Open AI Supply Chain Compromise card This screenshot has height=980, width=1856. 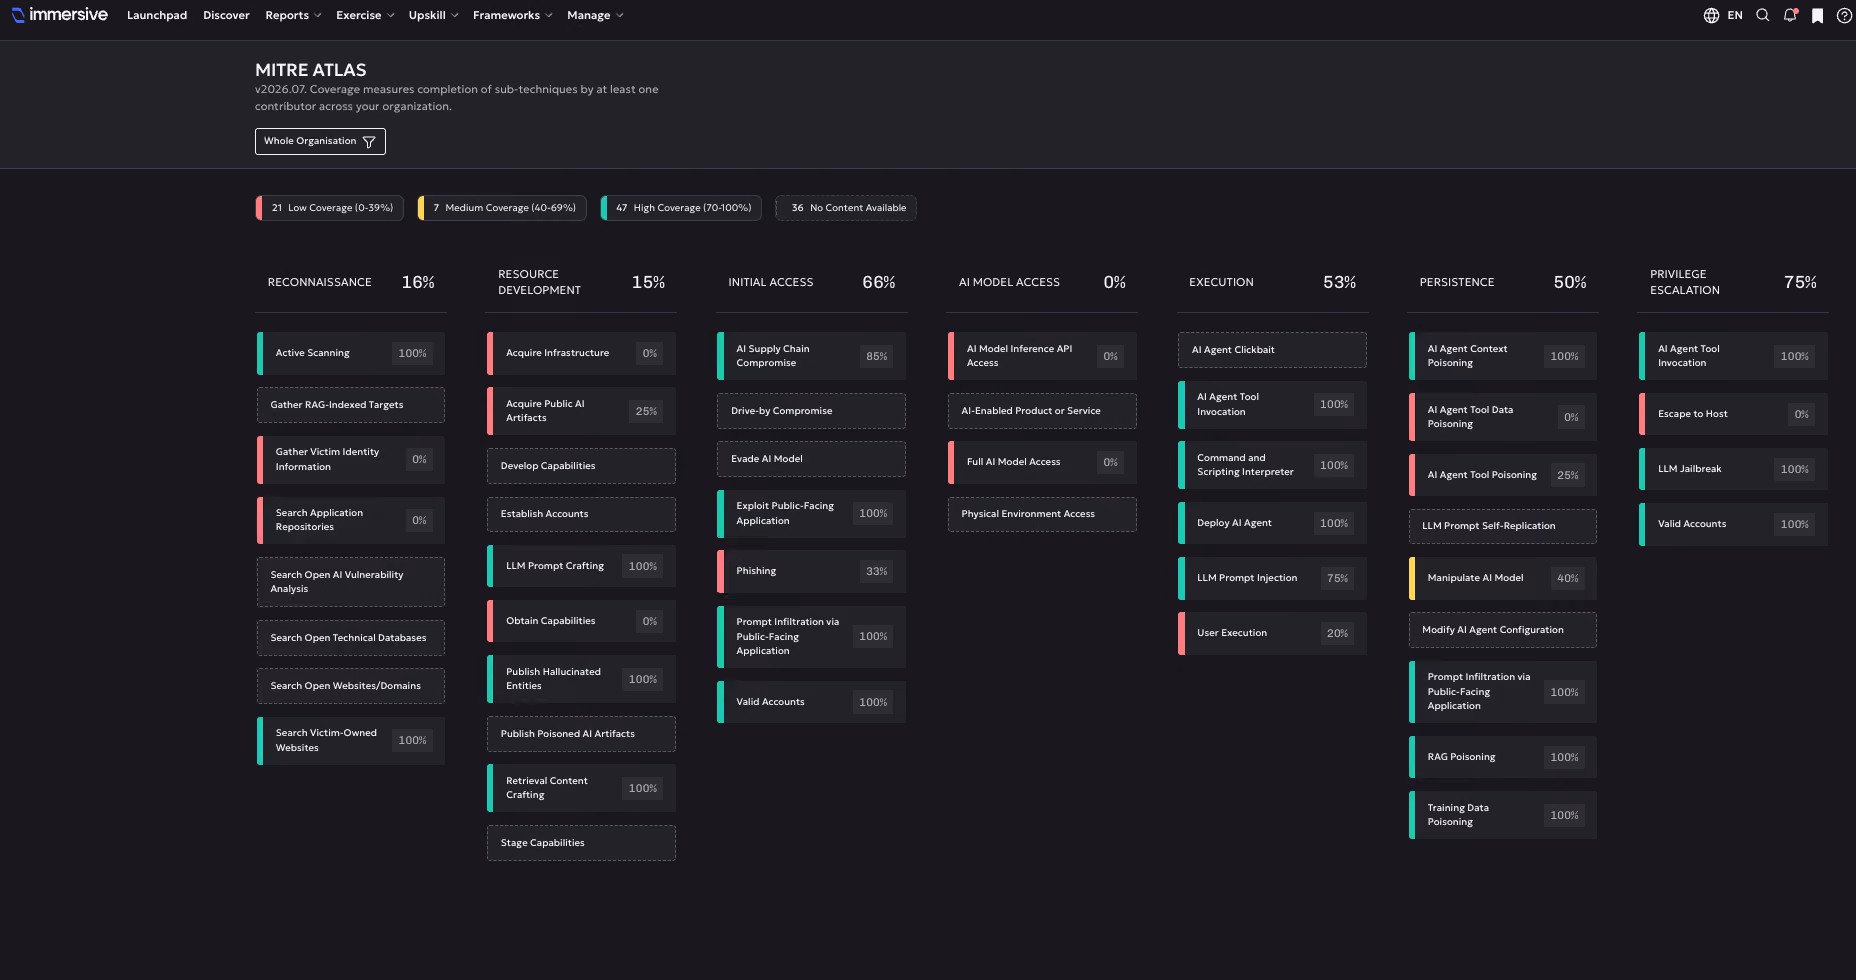[x=811, y=356]
